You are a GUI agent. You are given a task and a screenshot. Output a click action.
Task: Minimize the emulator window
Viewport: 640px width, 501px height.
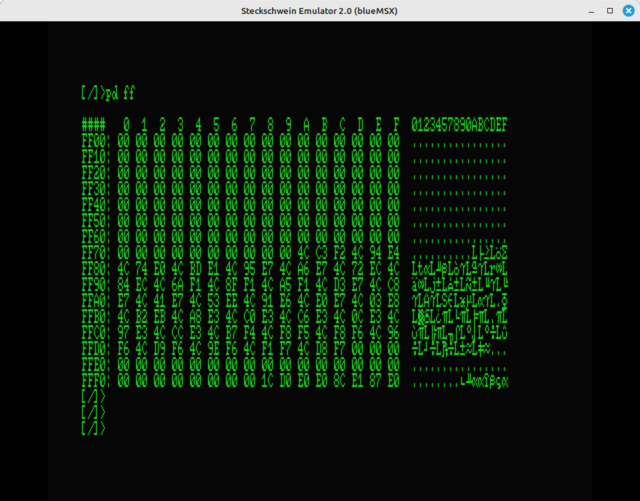(591, 11)
